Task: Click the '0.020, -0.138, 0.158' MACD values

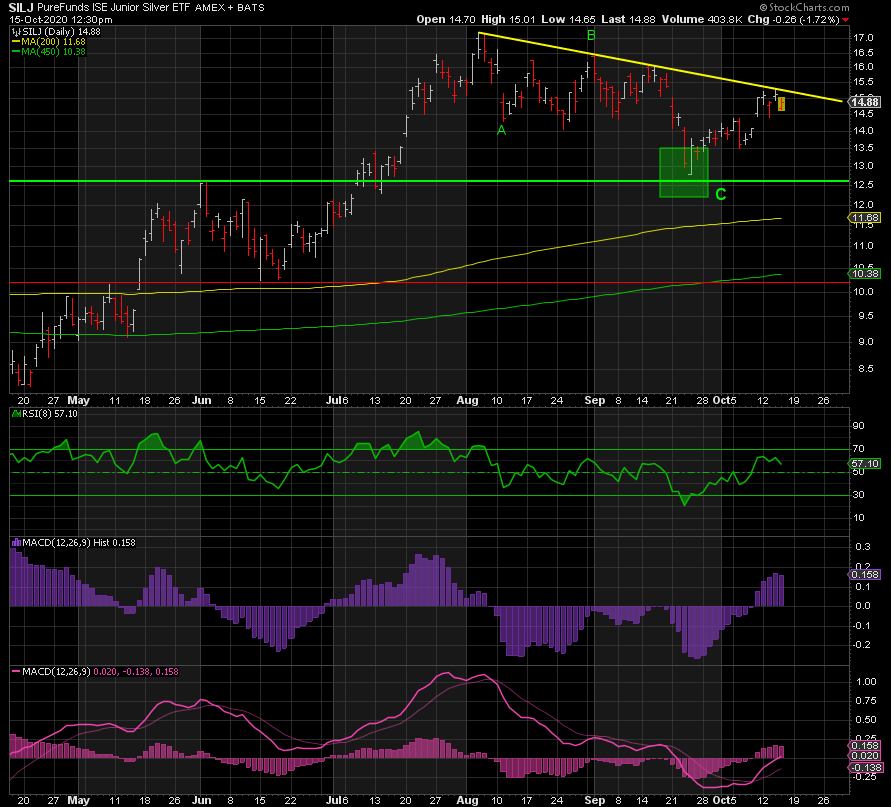Action: [x=136, y=672]
